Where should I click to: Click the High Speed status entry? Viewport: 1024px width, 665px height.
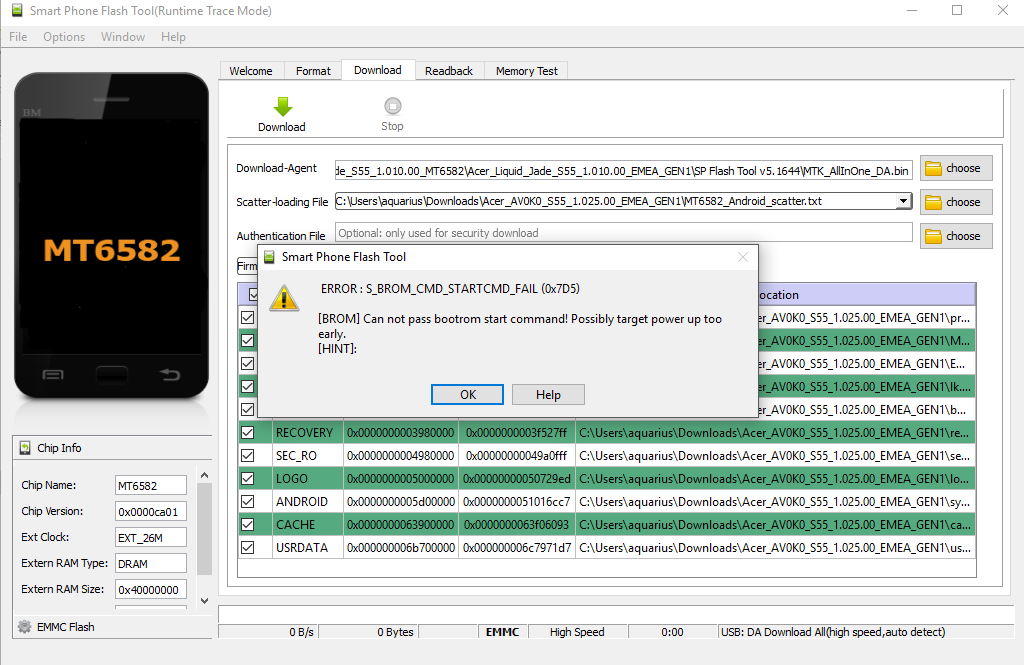[577, 632]
